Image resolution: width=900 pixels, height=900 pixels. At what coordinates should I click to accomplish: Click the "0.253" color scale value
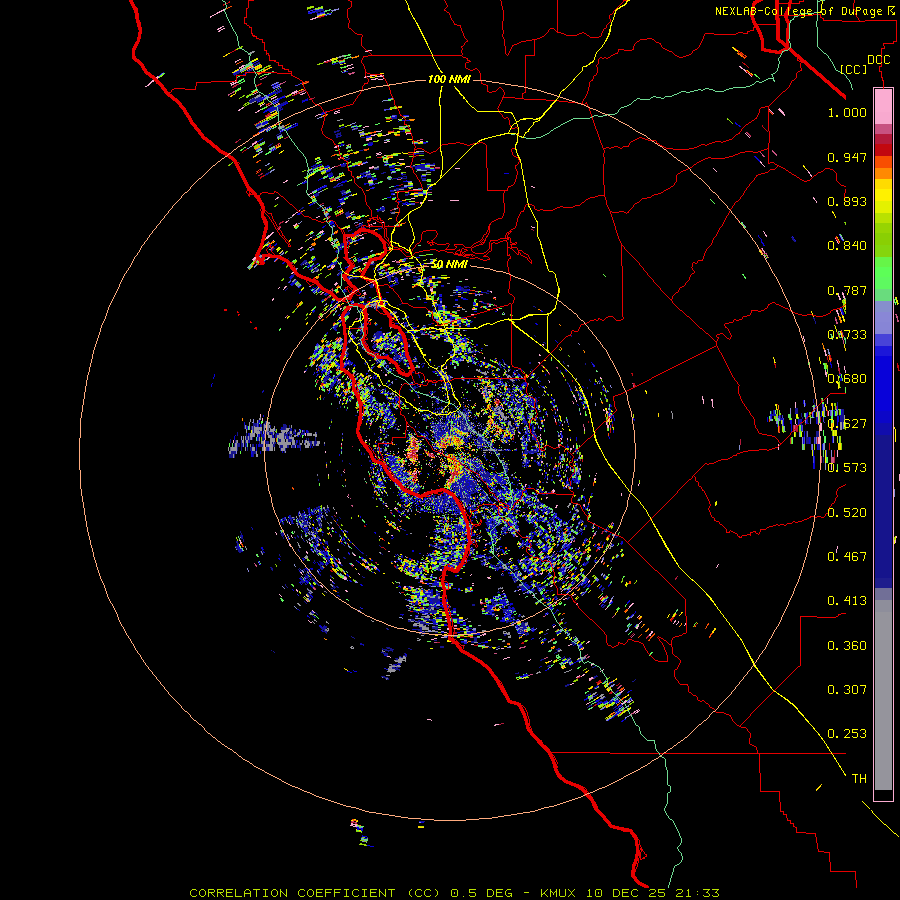click(847, 734)
